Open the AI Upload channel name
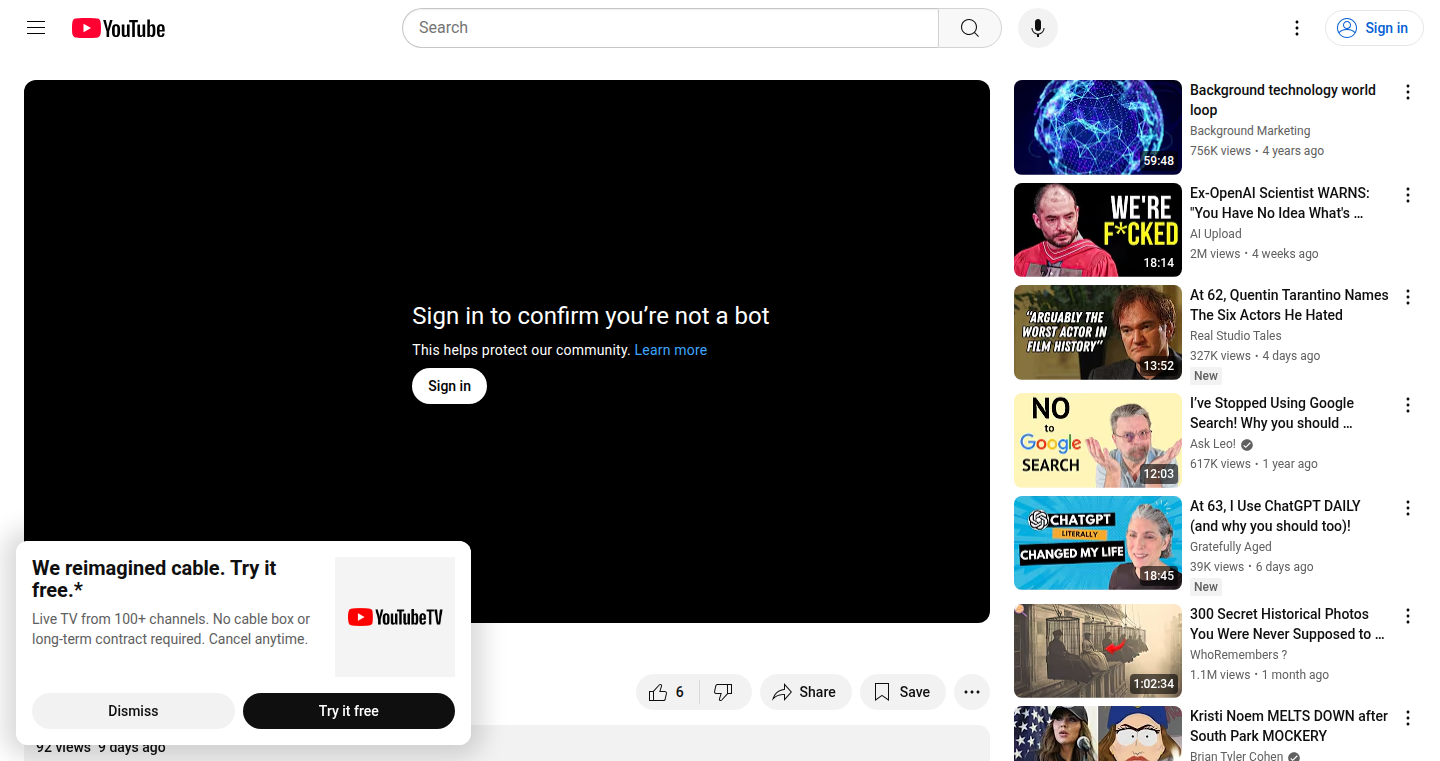Screen dimensions: 1440x761 pyautogui.click(x=1216, y=234)
